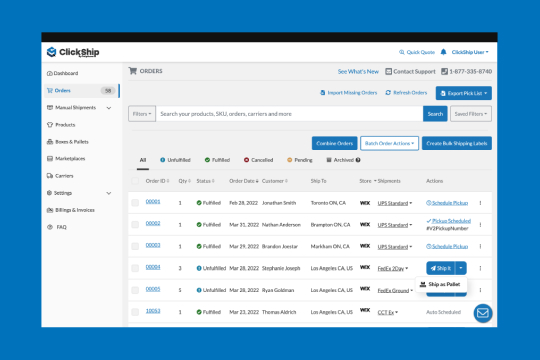
Task: Click the Search button
Action: pyautogui.click(x=435, y=114)
